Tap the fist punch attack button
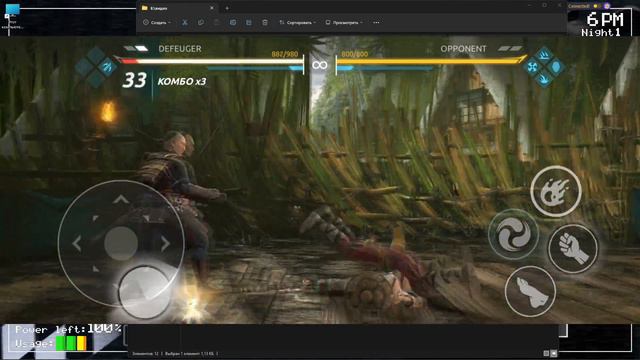The height and width of the screenshot is (360, 640). [573, 248]
